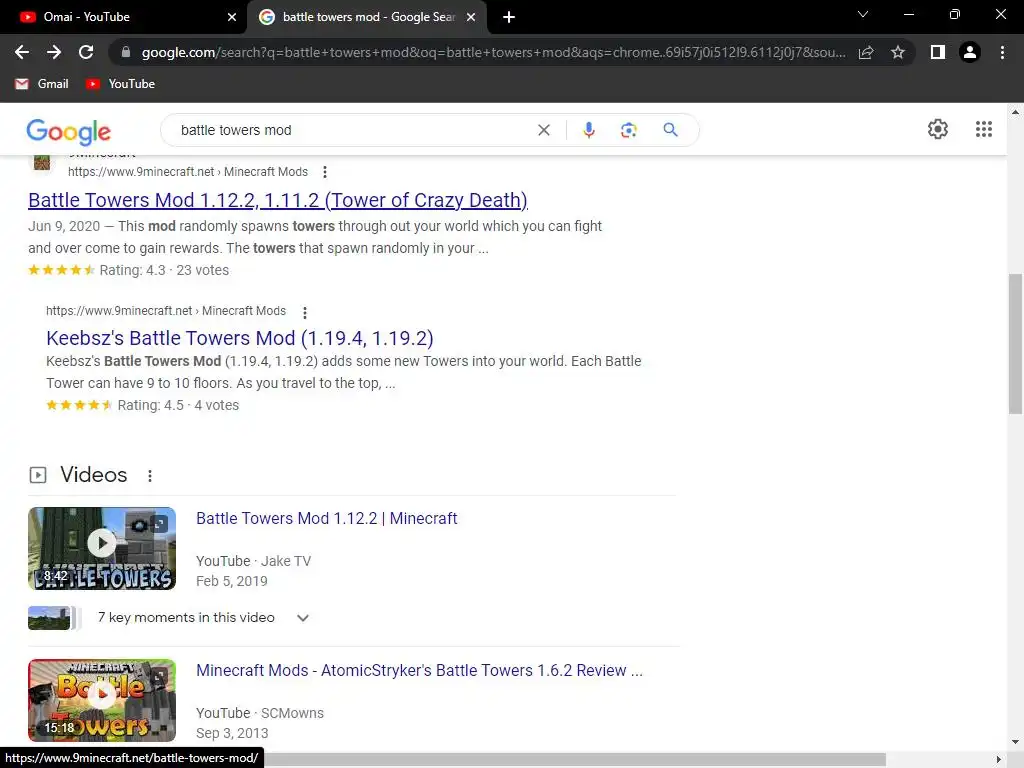This screenshot has width=1024, height=768.
Task: Go to Google home via logo
Action: 69,131
